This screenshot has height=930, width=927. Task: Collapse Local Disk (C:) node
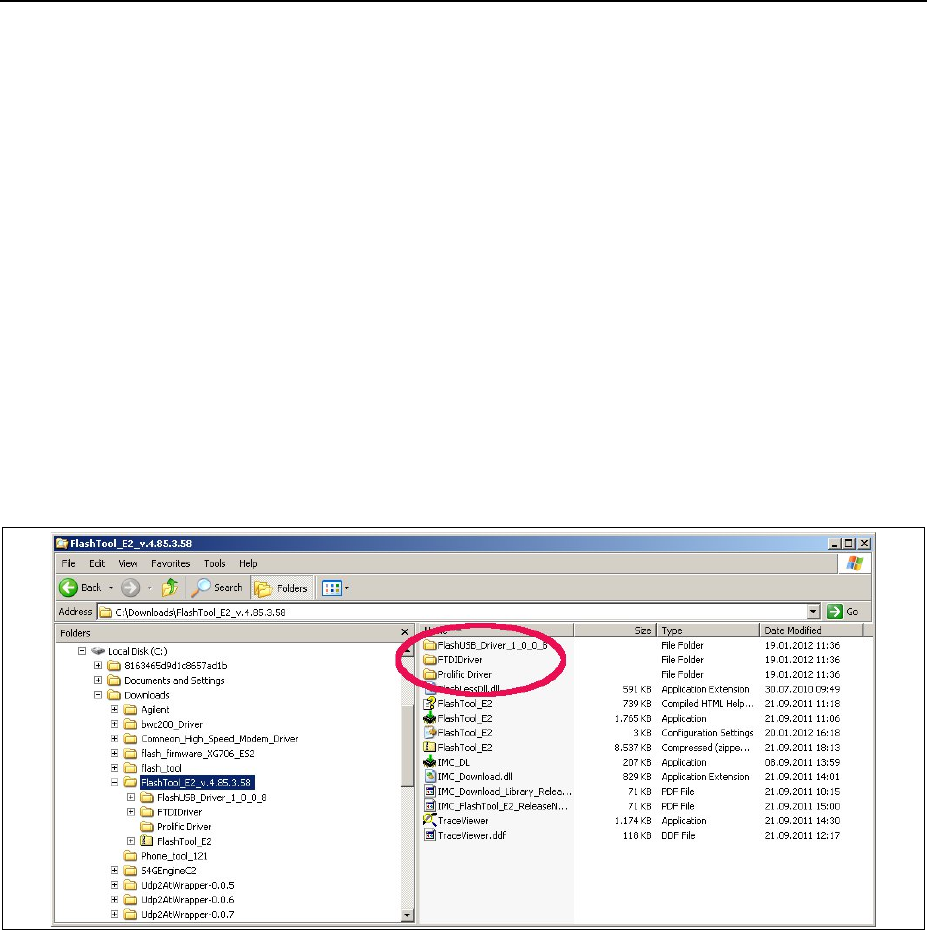point(82,651)
